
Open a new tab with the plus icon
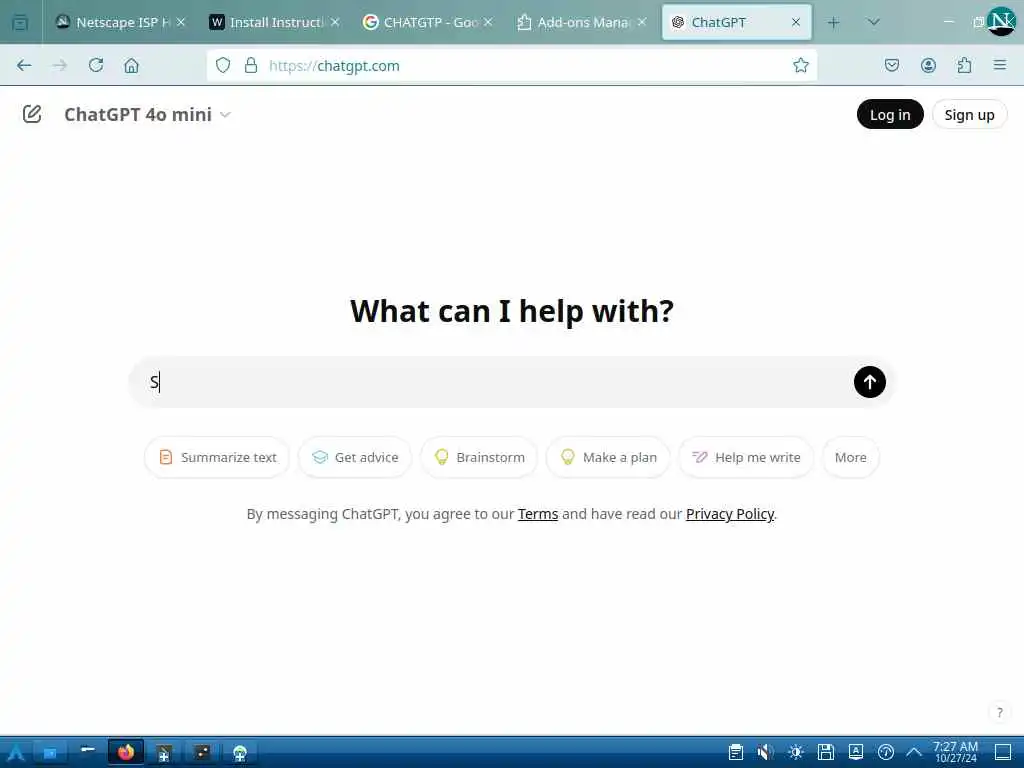pos(833,22)
